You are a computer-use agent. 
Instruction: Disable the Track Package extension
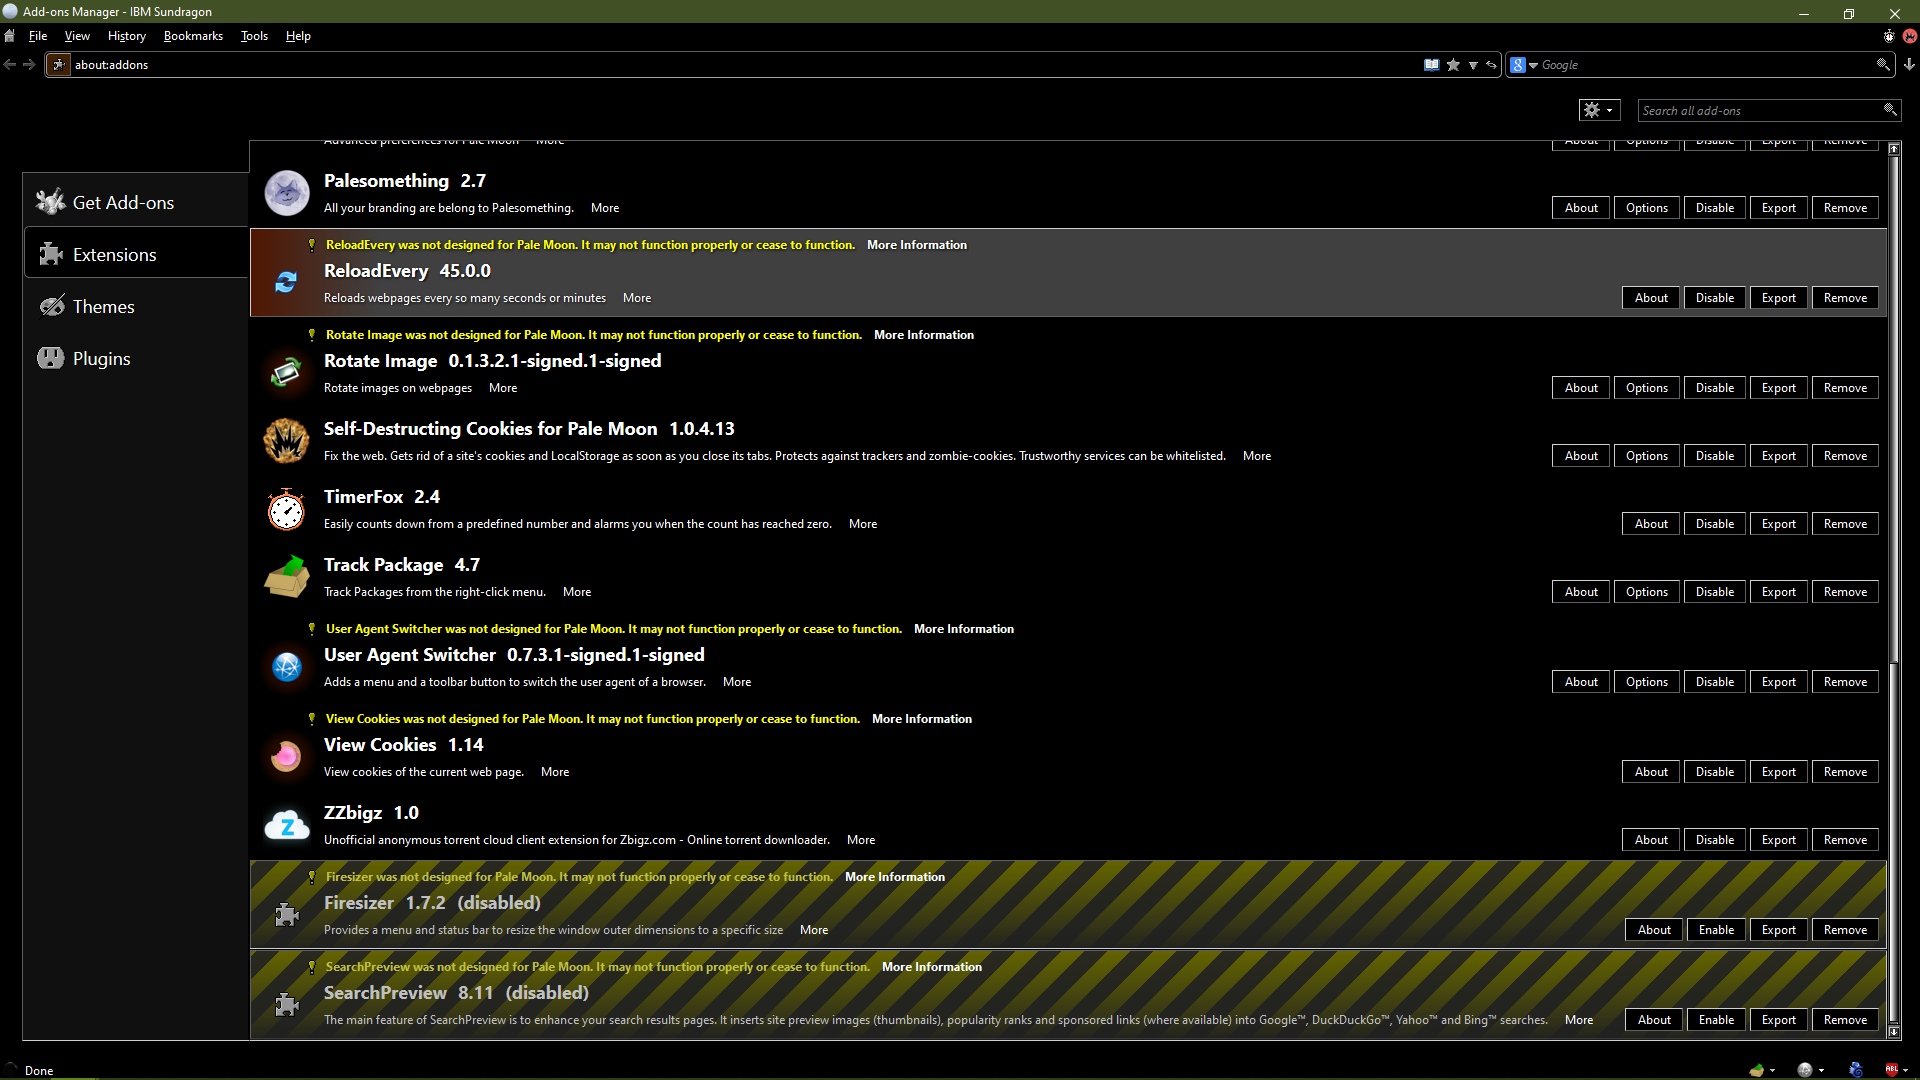click(1714, 592)
